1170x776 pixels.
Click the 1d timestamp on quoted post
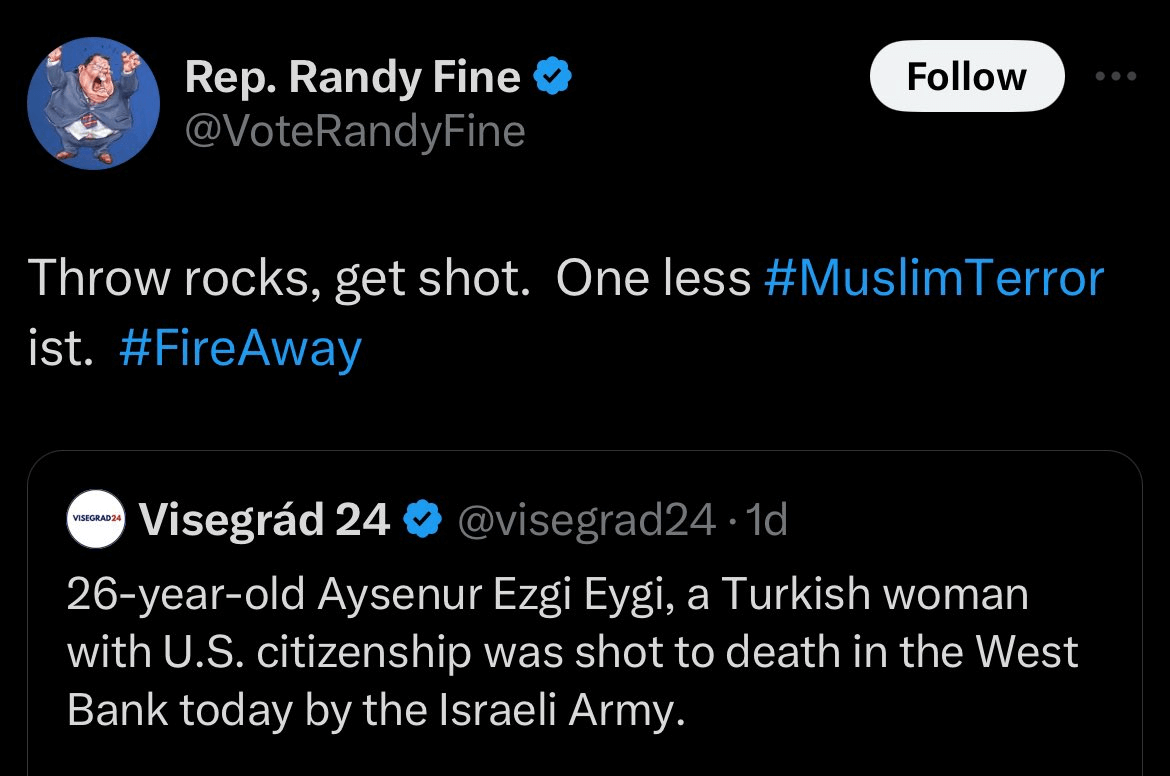[768, 519]
